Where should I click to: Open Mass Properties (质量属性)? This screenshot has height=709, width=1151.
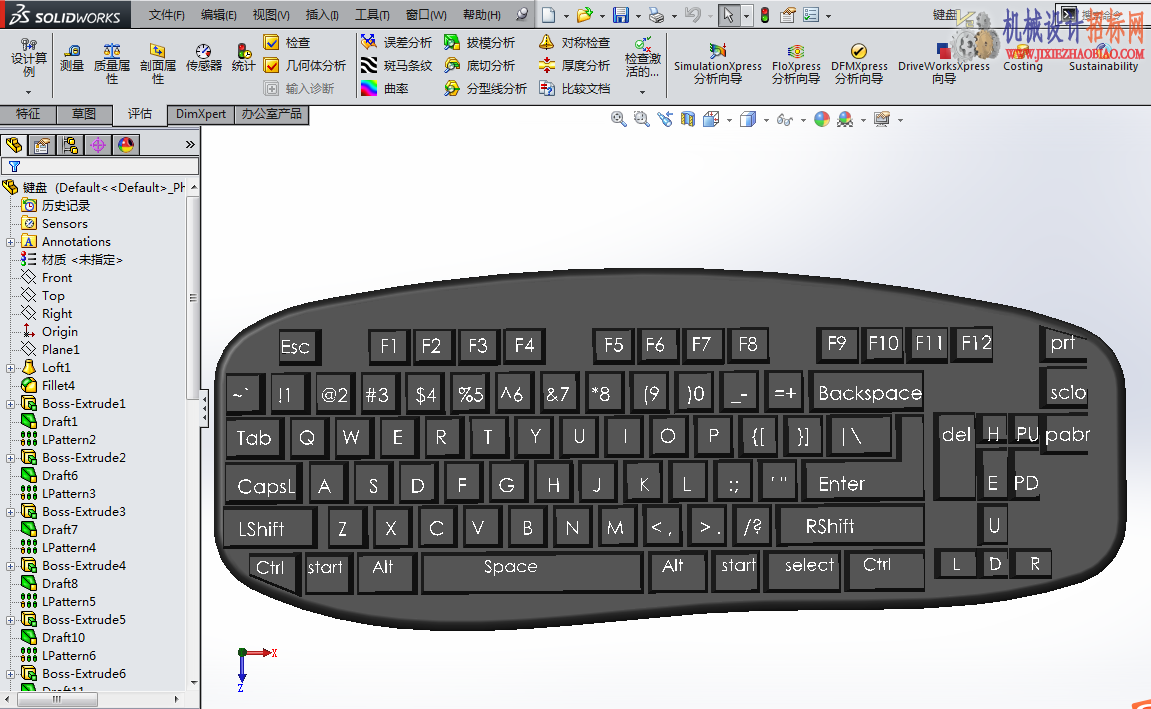click(x=112, y=63)
